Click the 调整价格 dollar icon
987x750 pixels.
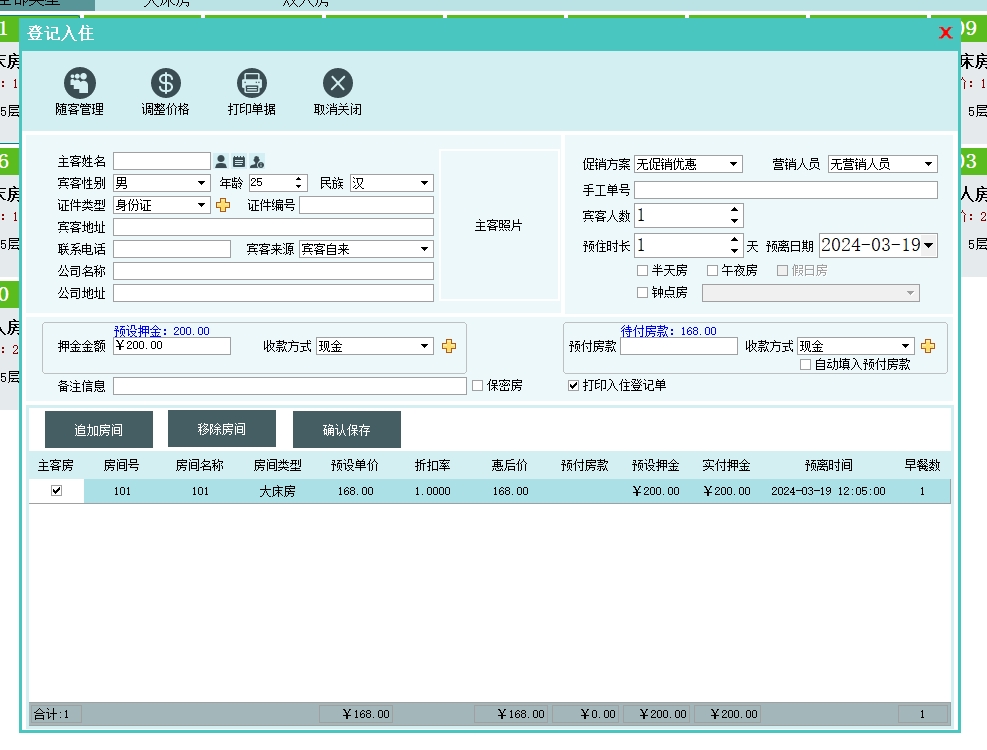[x=165, y=83]
